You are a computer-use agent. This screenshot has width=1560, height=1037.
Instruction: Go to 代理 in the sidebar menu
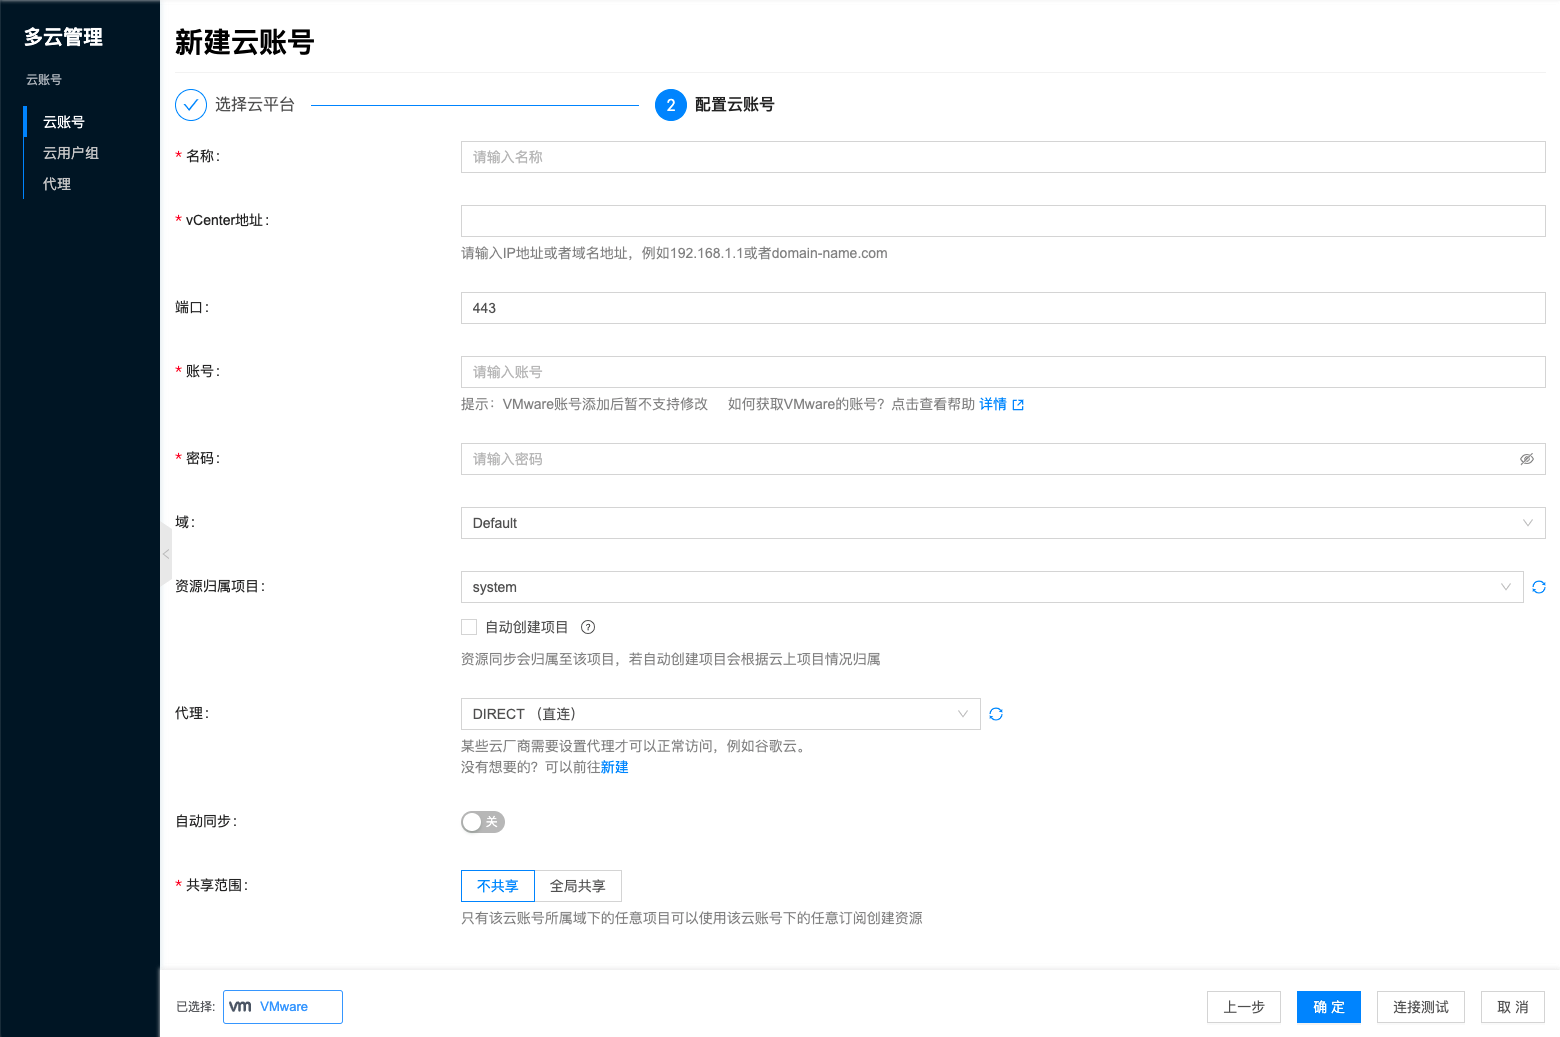point(57,184)
